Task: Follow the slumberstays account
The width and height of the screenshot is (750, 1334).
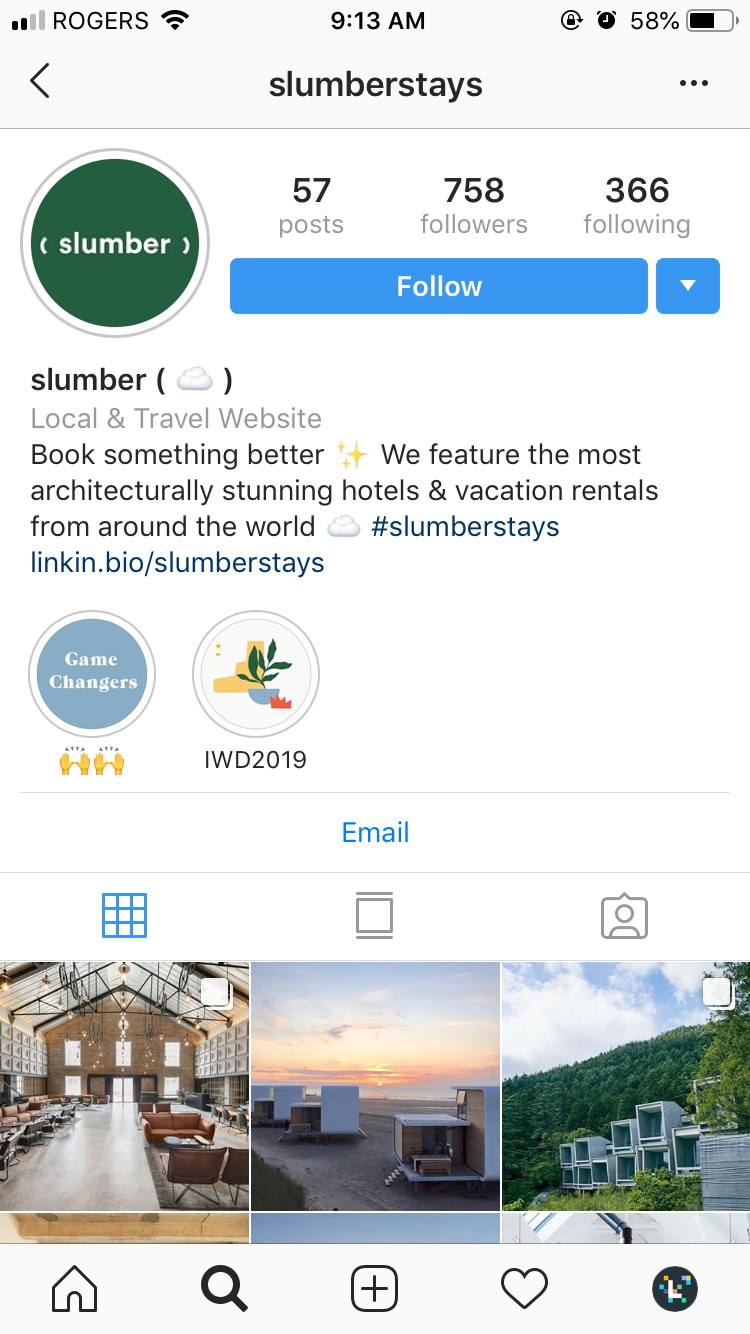Action: click(439, 286)
